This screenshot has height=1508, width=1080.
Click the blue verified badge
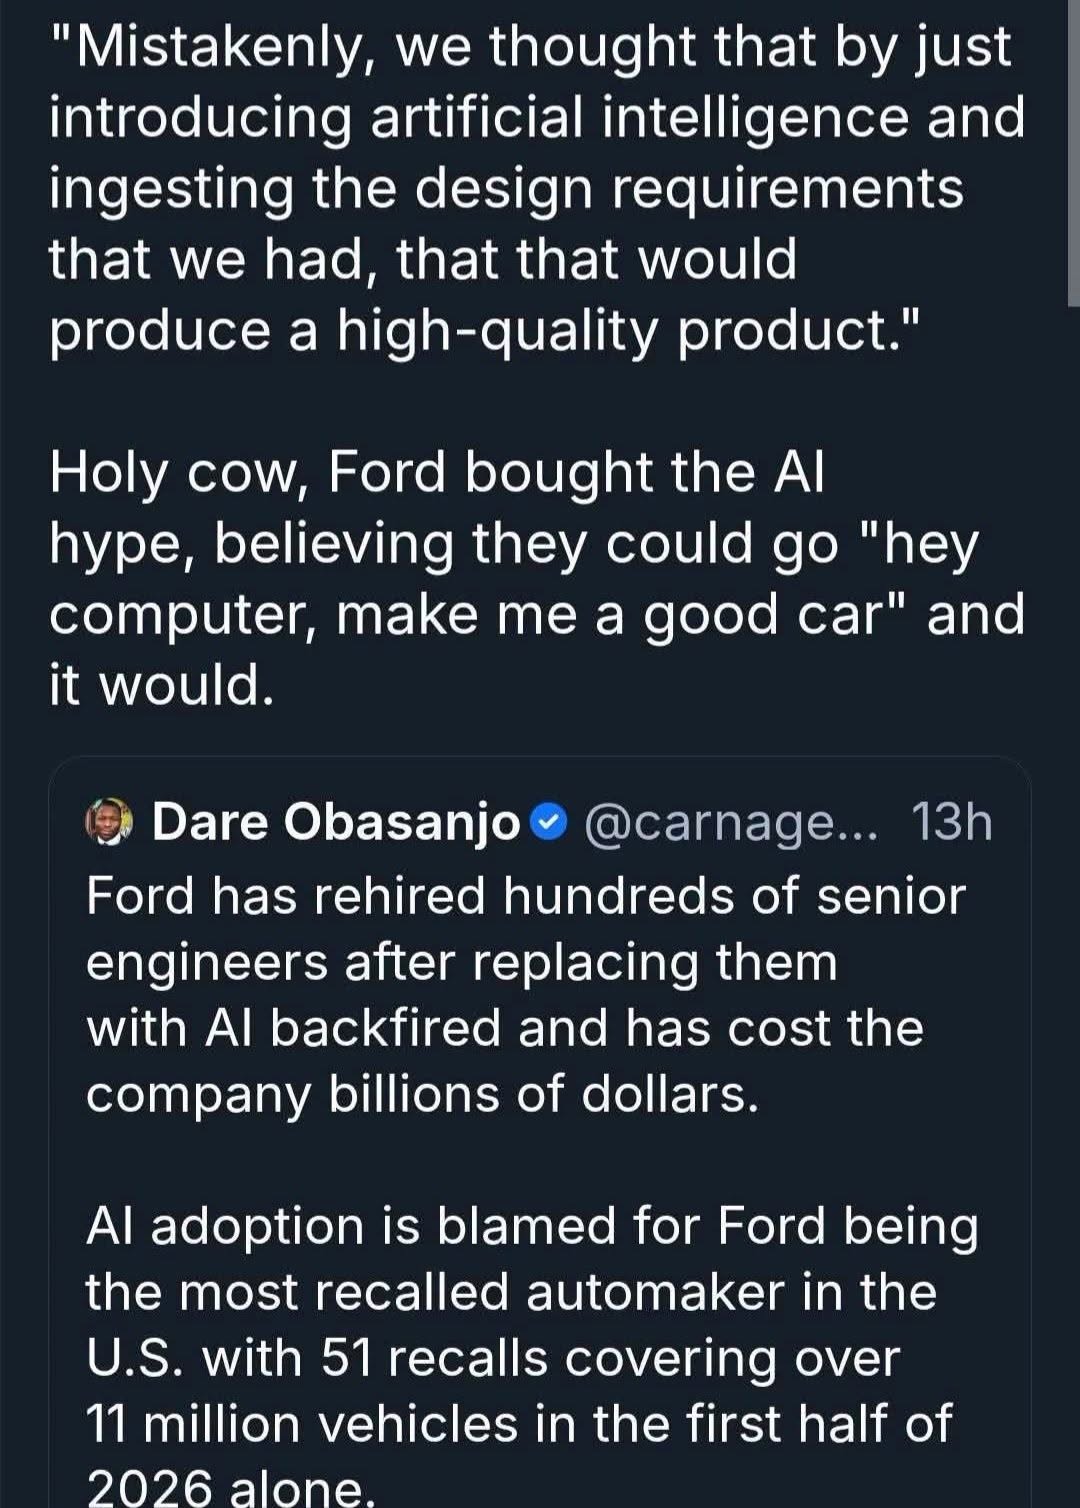click(548, 823)
